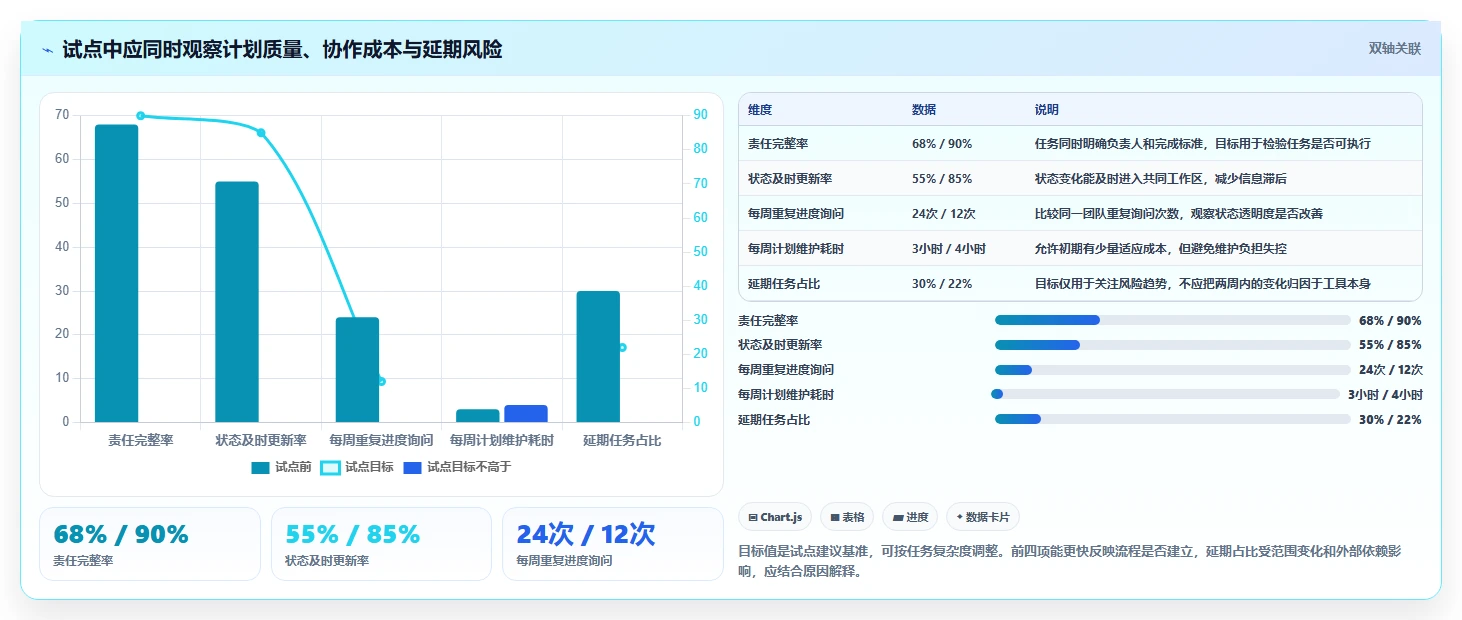This screenshot has width=1462, height=620.
Task: Click the card title 试点中应同时观察计划质量
Action: [282, 49]
